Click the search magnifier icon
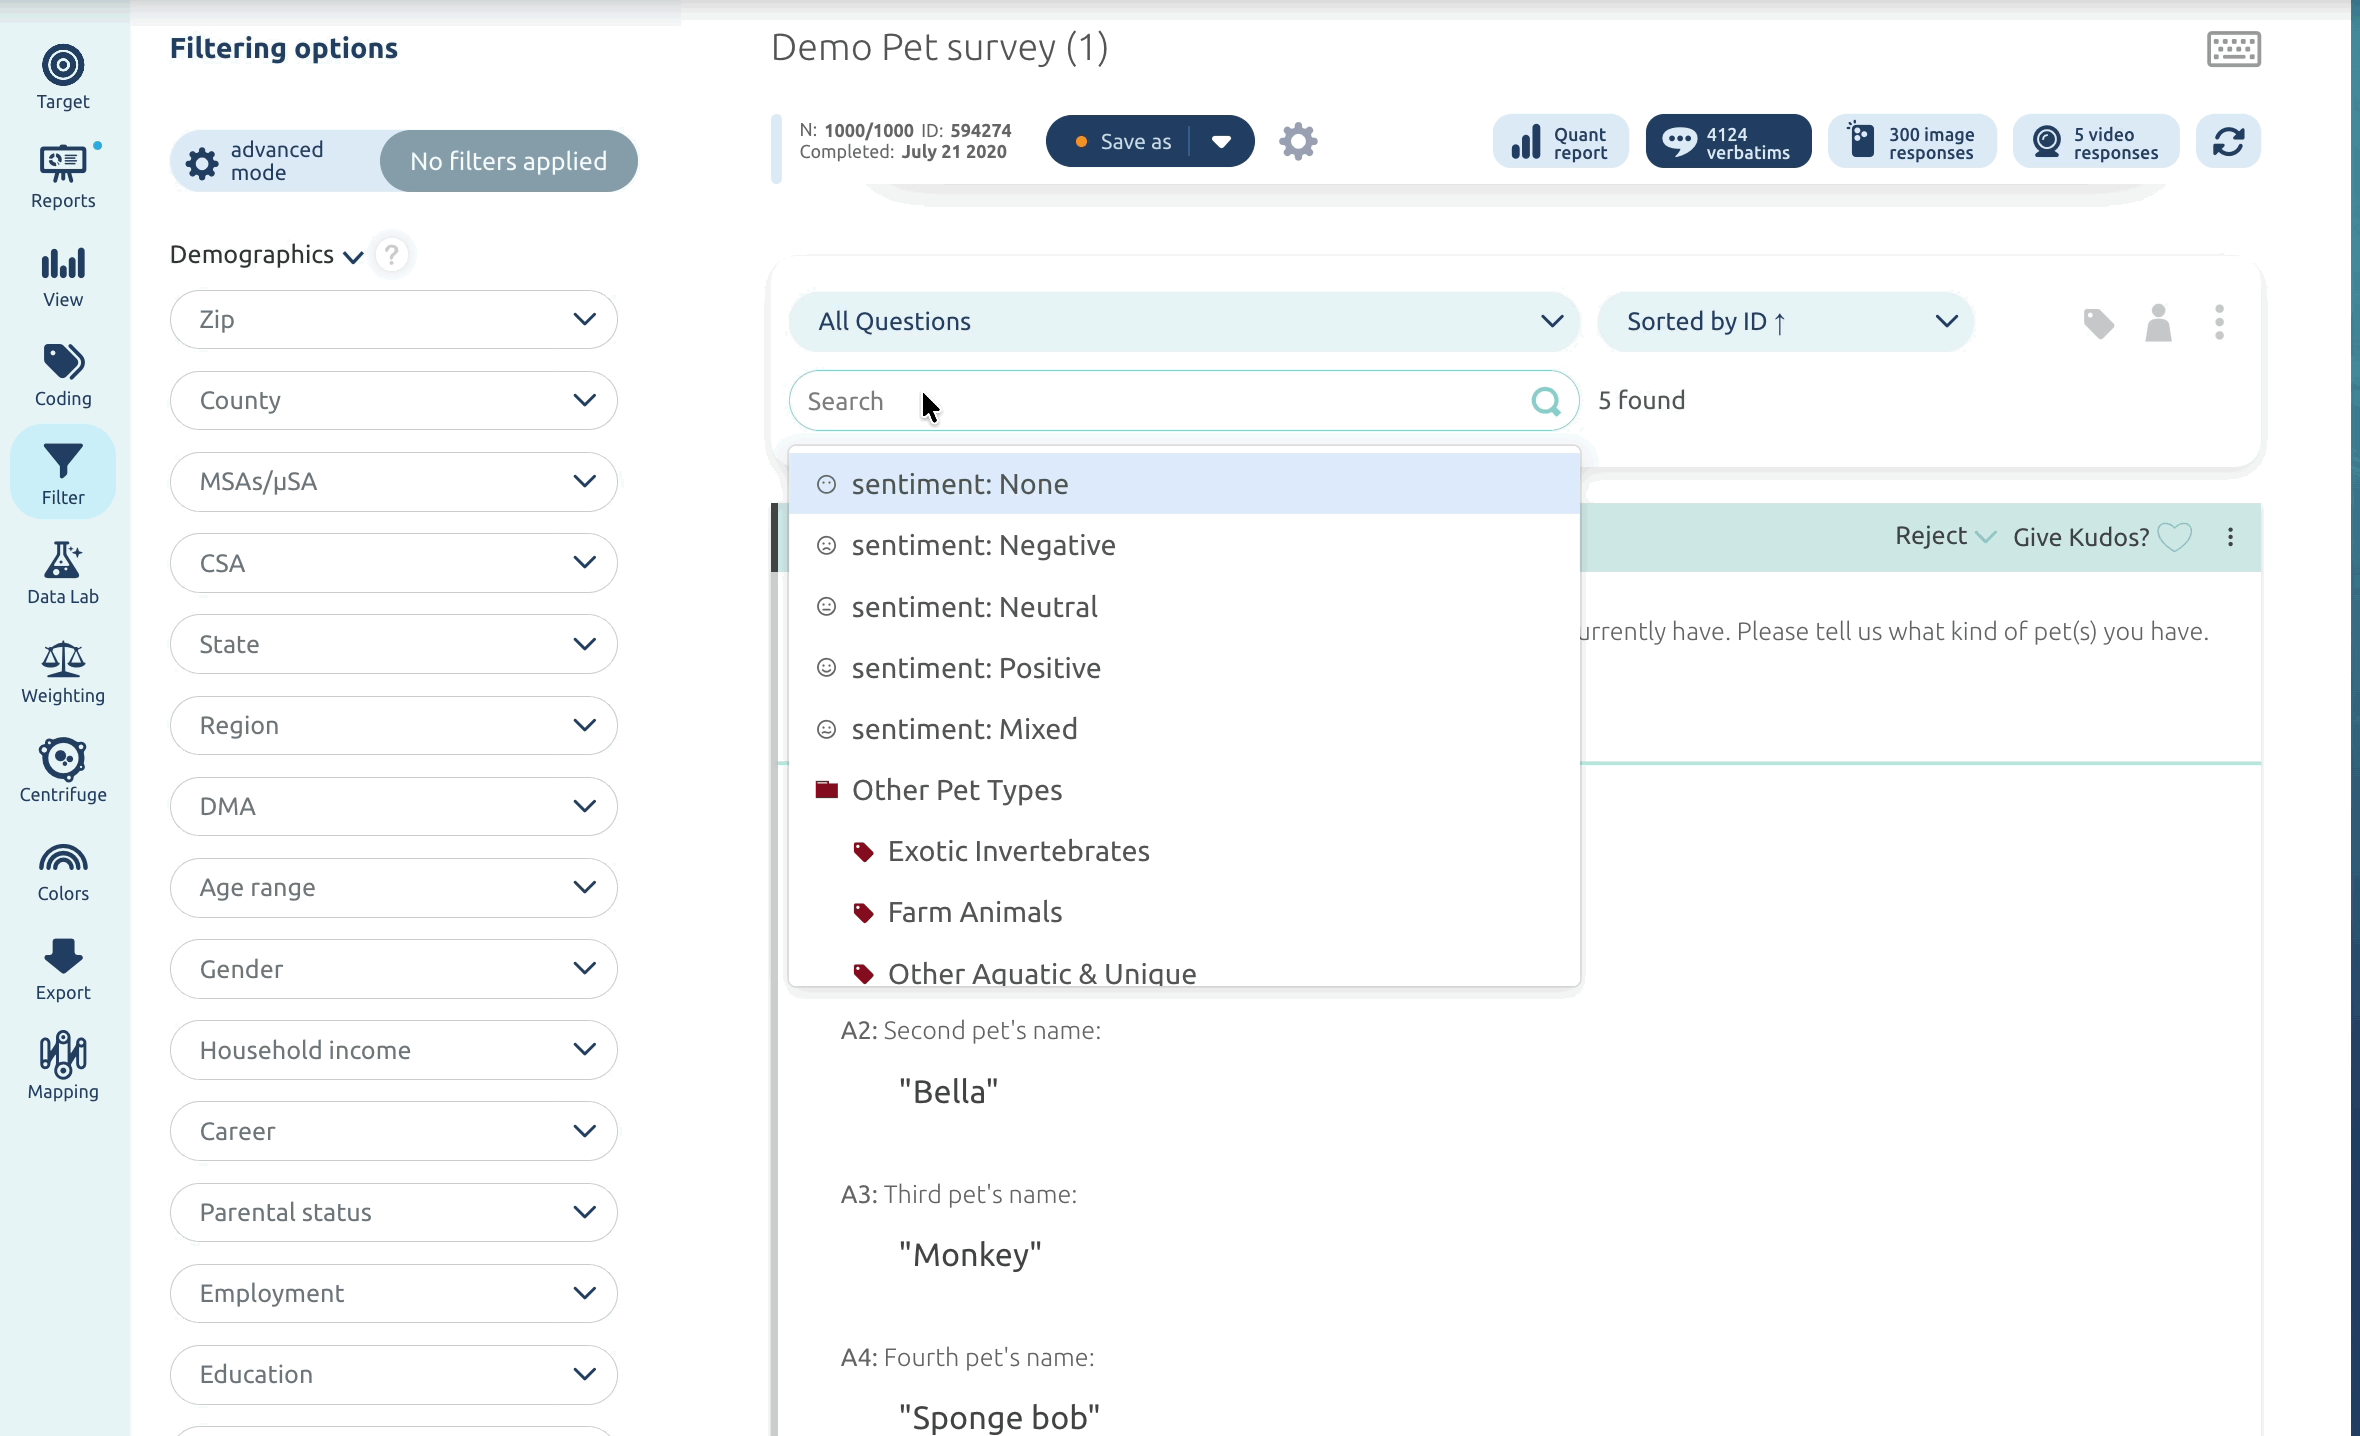The height and width of the screenshot is (1436, 2360). 1546,401
